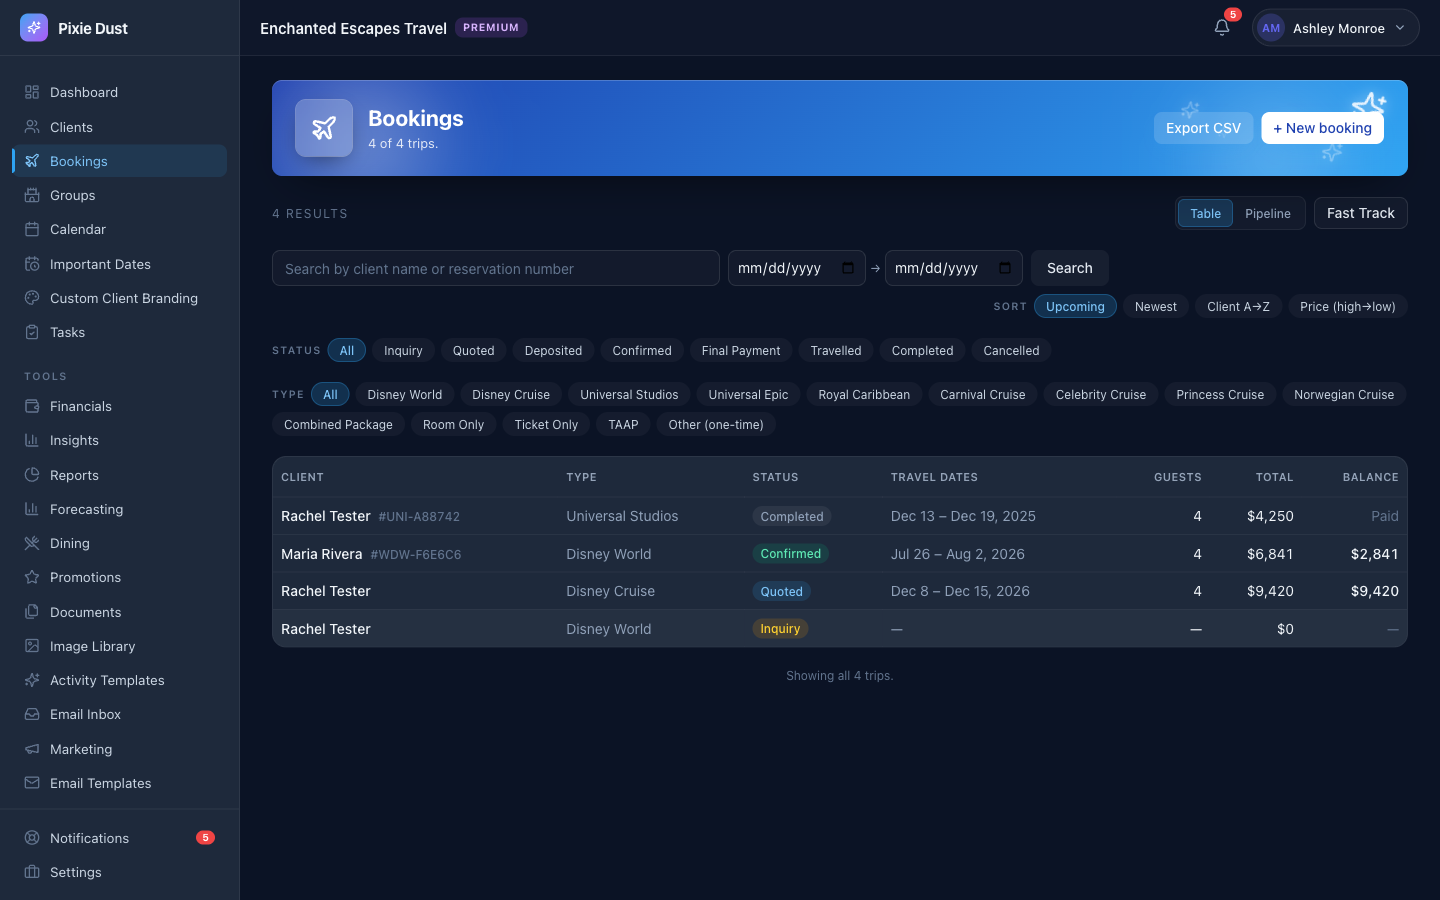Click the Tasks clipboard icon
This screenshot has width=1440, height=900.
(x=32, y=332)
